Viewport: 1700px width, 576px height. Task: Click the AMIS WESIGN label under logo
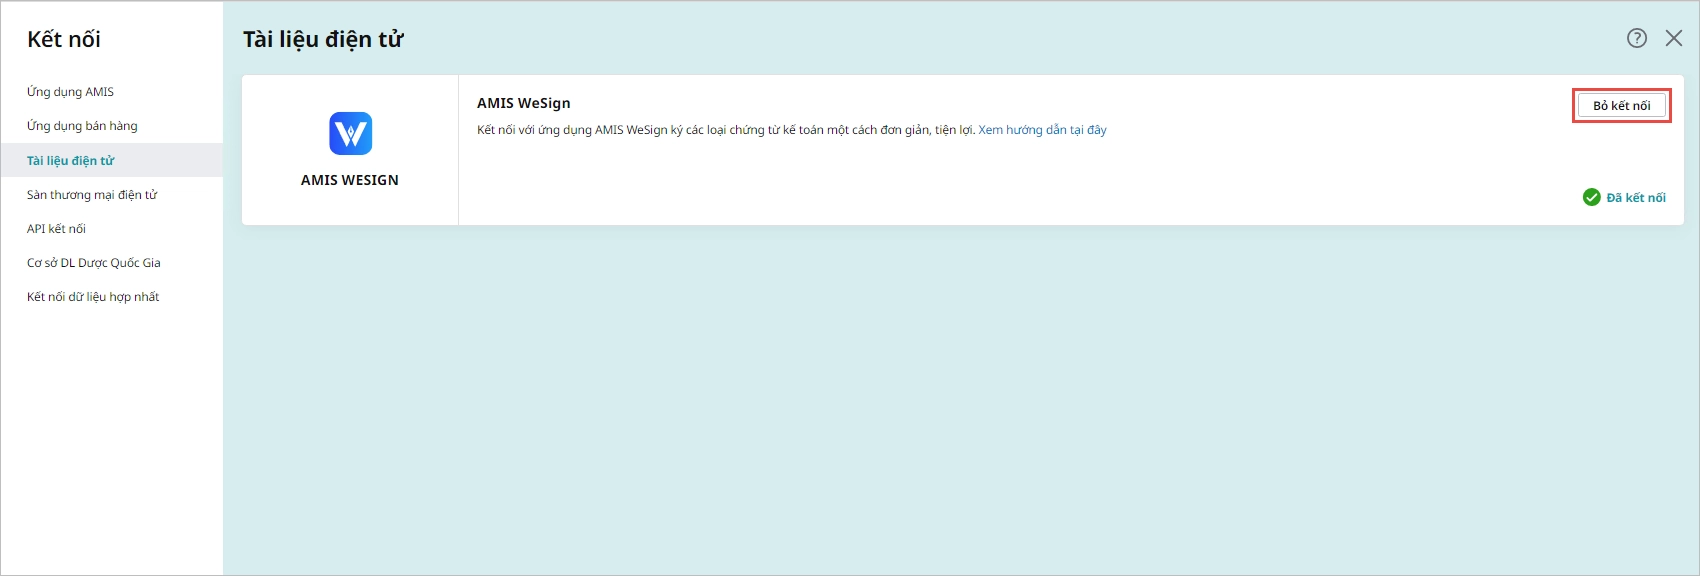[x=350, y=180]
